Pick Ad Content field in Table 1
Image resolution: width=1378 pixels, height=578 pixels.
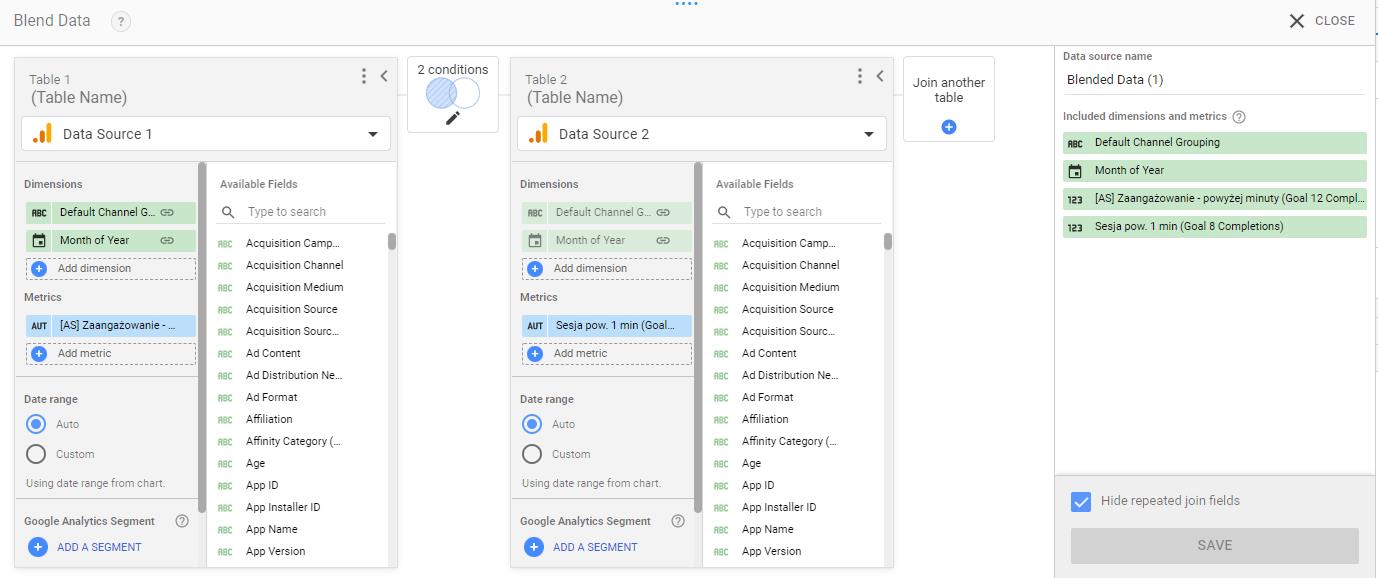click(x=273, y=353)
